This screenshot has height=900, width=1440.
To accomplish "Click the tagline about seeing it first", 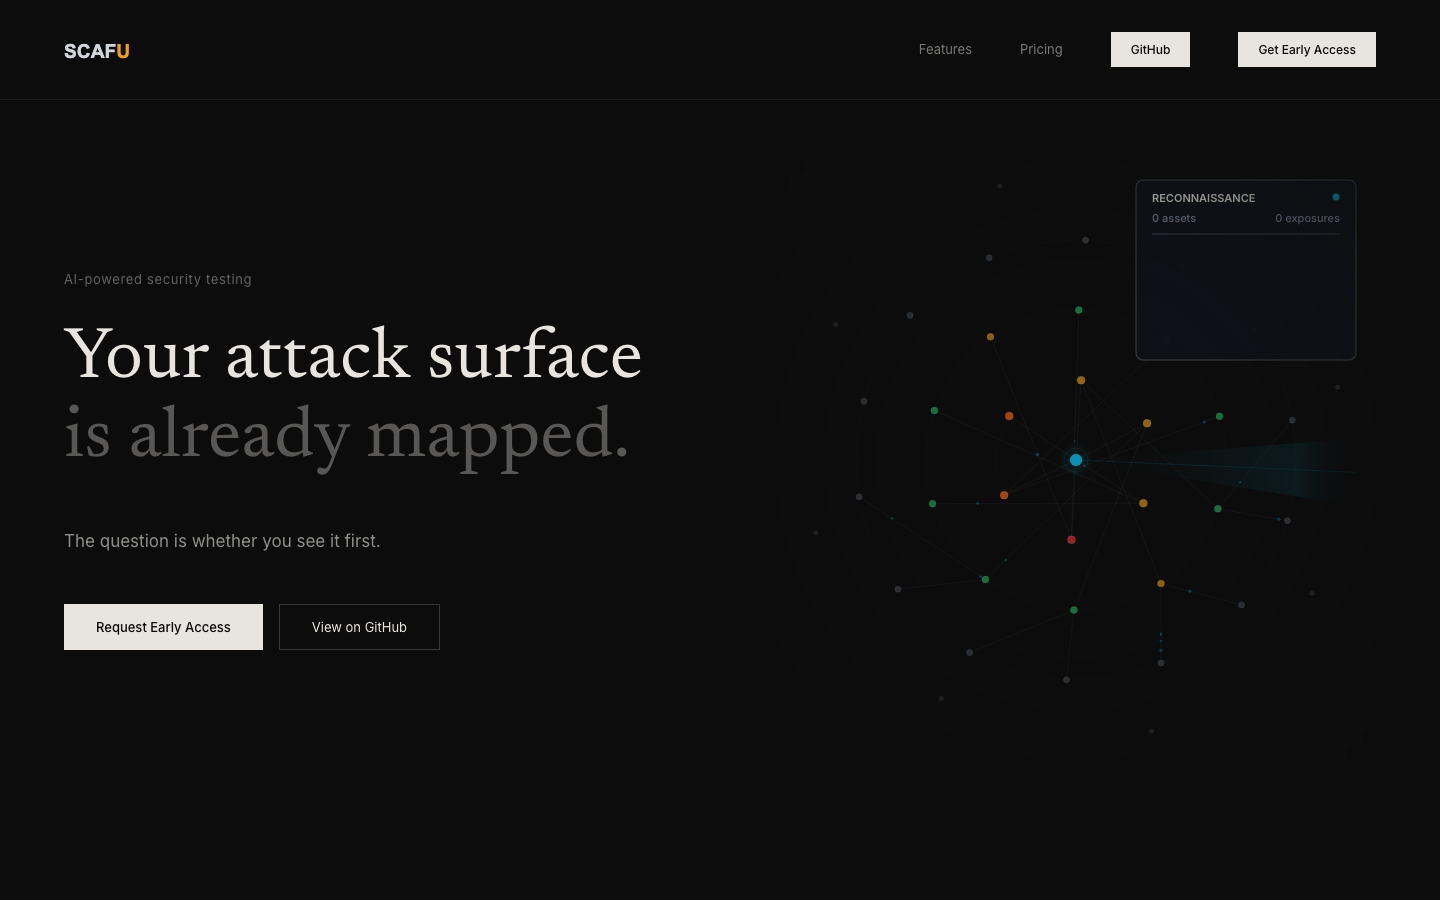I will pos(222,541).
